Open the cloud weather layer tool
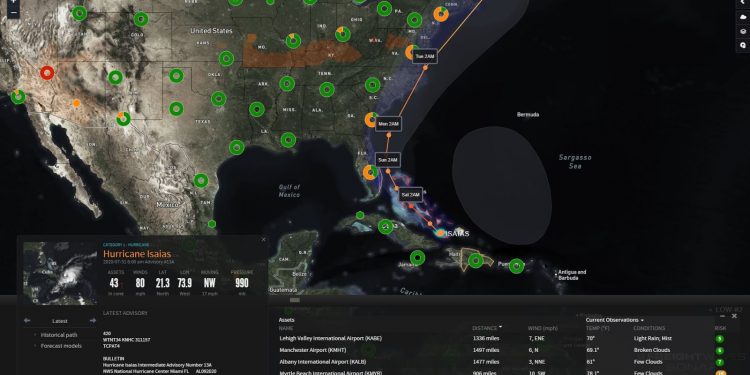750x375 pixels. click(x=743, y=17)
